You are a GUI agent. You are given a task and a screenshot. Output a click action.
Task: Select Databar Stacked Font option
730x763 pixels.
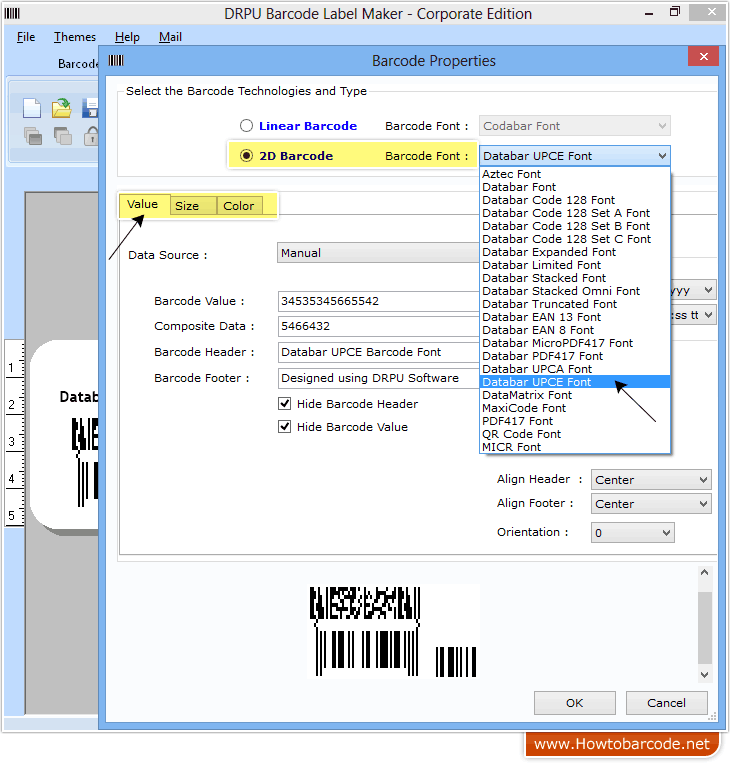575,278
